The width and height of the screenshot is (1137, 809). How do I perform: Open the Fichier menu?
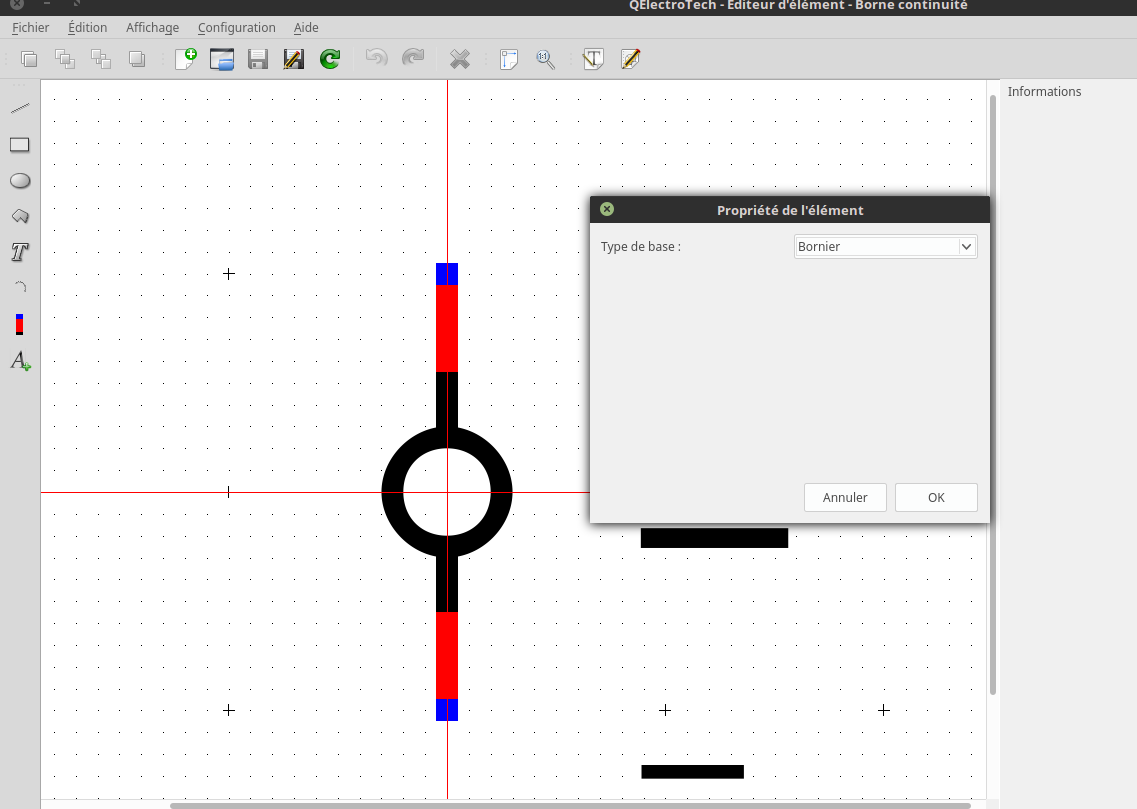pyautogui.click(x=31, y=28)
